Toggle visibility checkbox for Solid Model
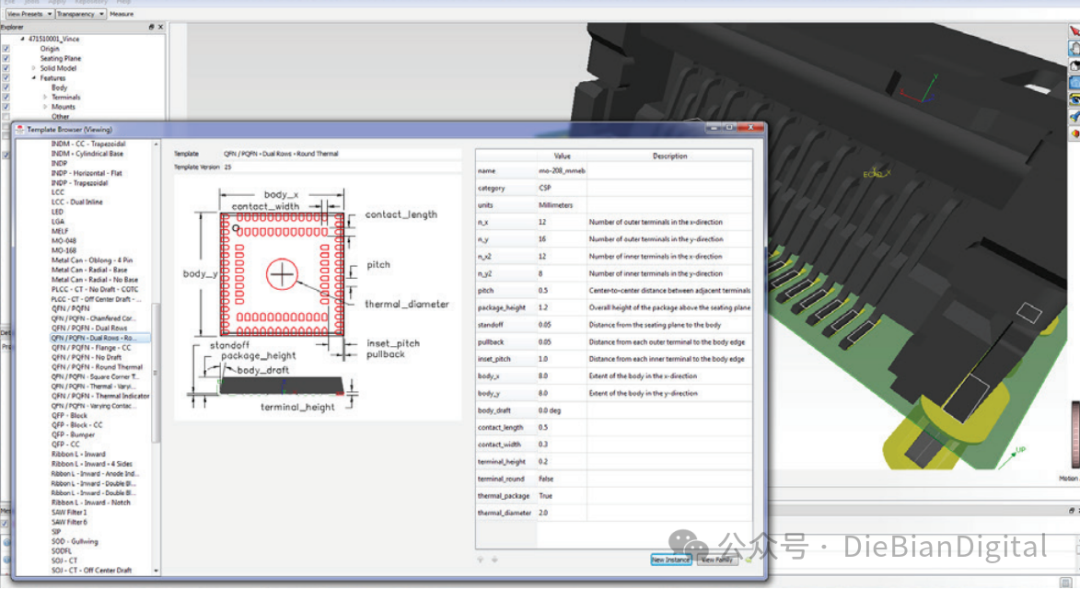 click(6, 68)
